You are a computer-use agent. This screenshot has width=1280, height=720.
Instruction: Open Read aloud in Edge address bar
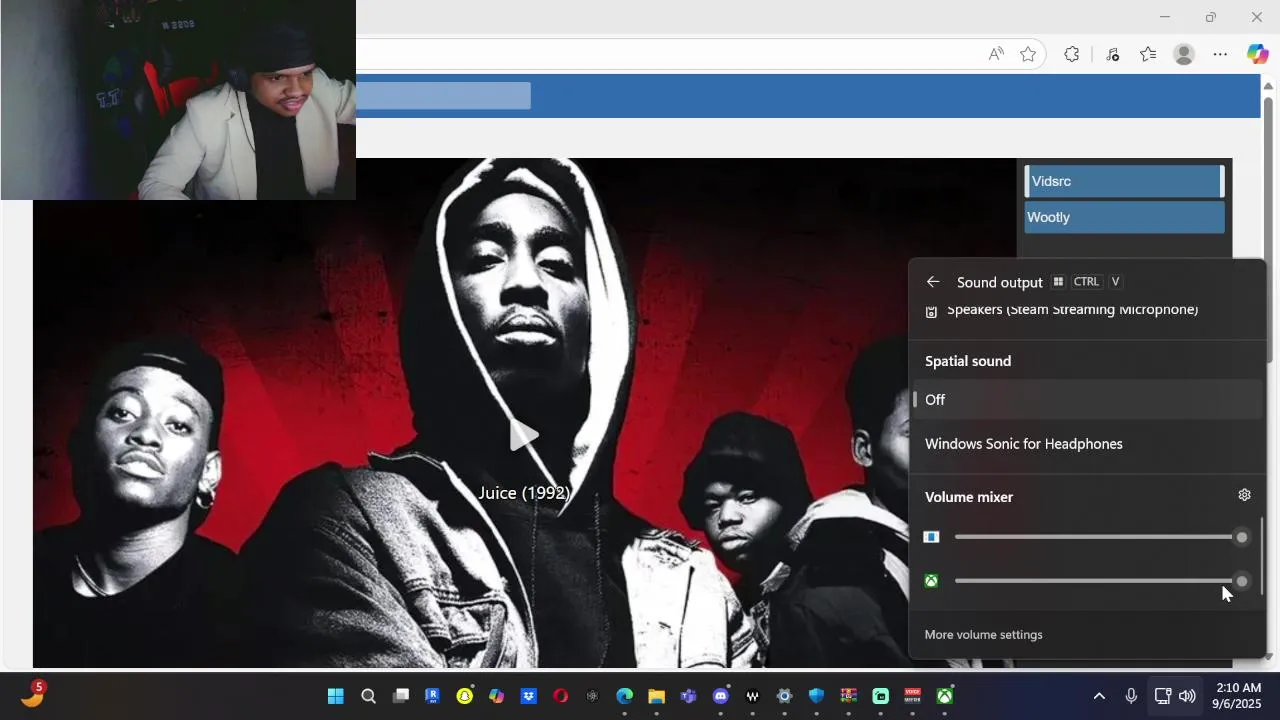[996, 54]
